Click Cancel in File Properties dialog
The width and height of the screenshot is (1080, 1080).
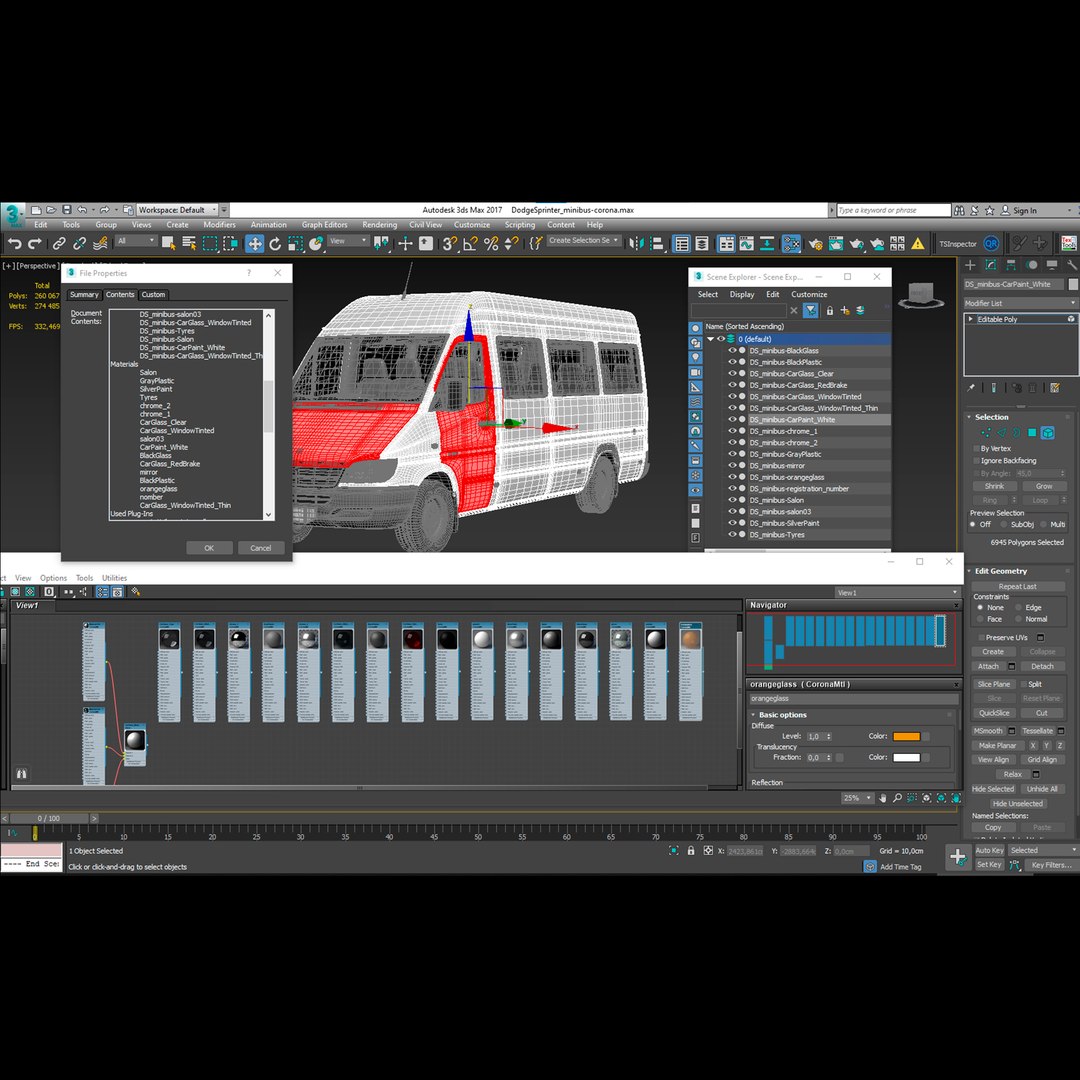[x=260, y=548]
